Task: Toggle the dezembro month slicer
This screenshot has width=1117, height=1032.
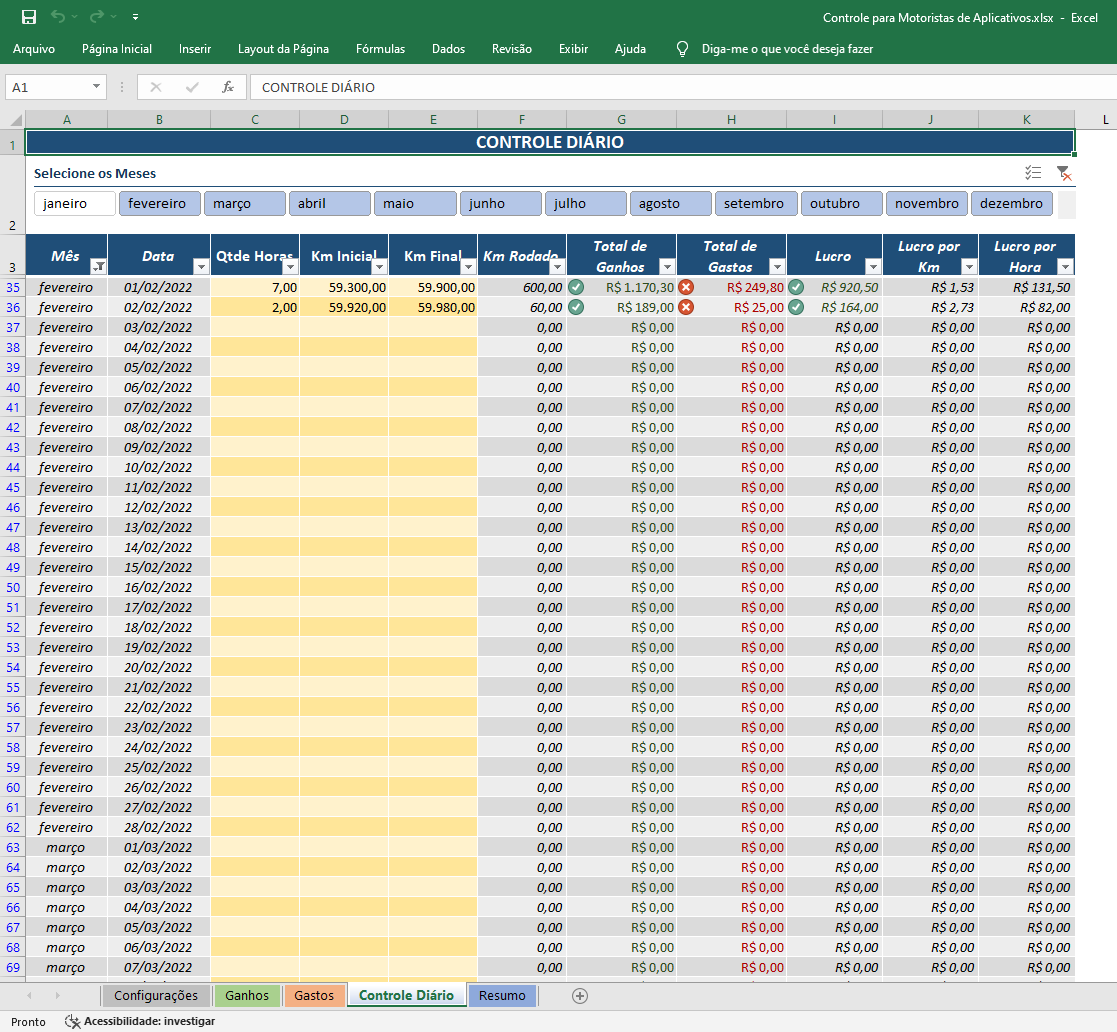Action: 1012,204
